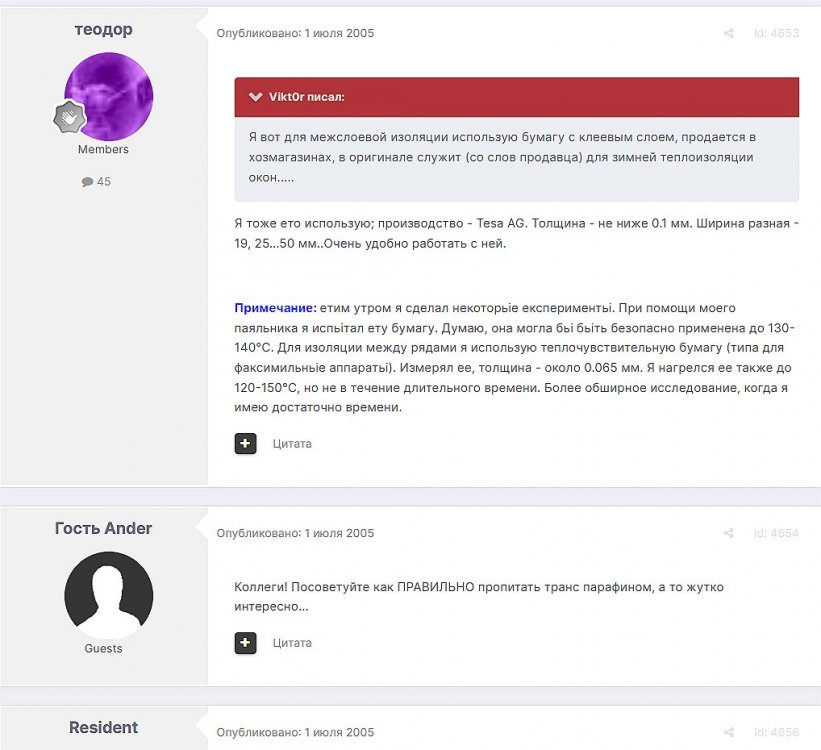Click post id 4653
Viewport: 821px width, 750px height.
point(776,33)
